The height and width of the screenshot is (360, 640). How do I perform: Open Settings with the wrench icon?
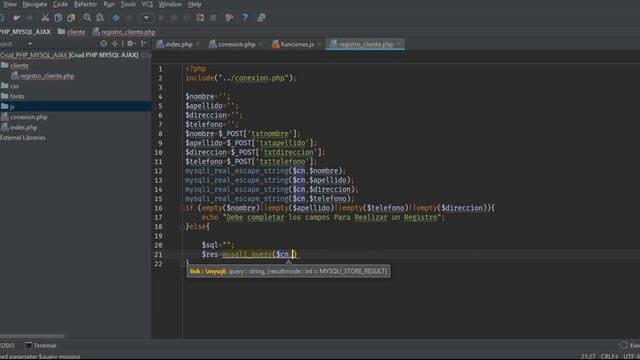(x=229, y=18)
